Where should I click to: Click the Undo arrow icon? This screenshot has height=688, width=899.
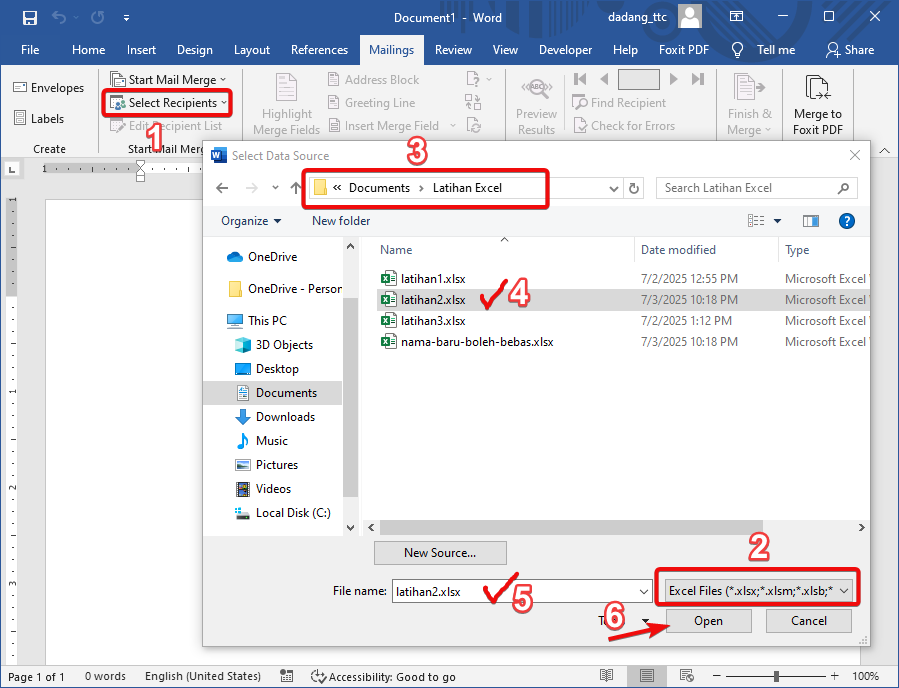coord(58,17)
